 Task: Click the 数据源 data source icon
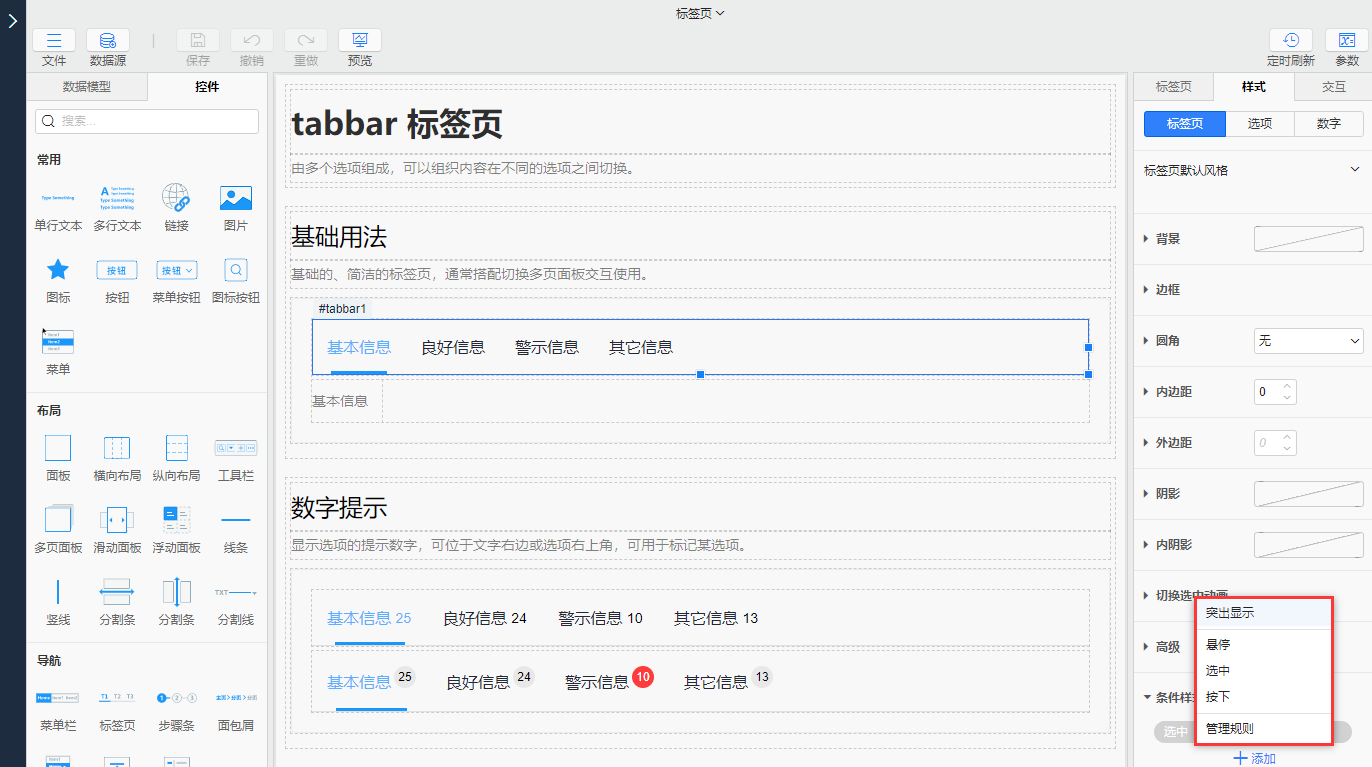pyautogui.click(x=107, y=41)
